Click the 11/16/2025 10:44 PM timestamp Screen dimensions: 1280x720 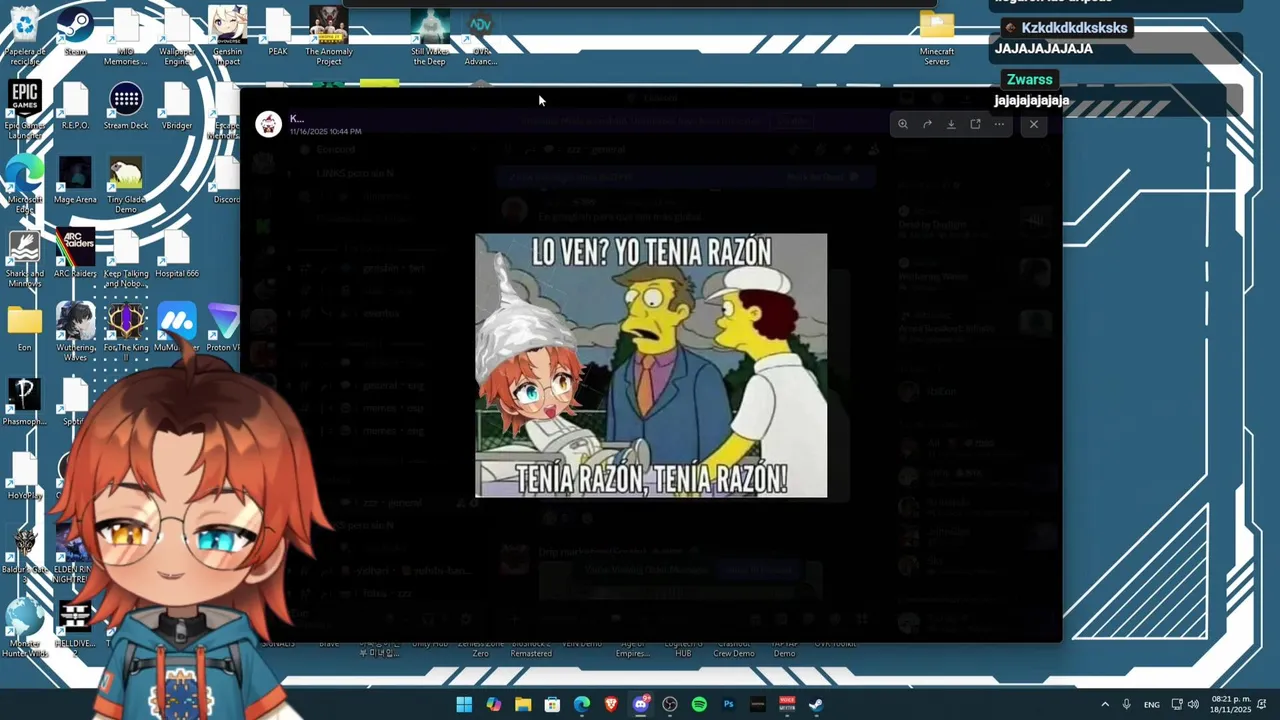pyautogui.click(x=325, y=131)
